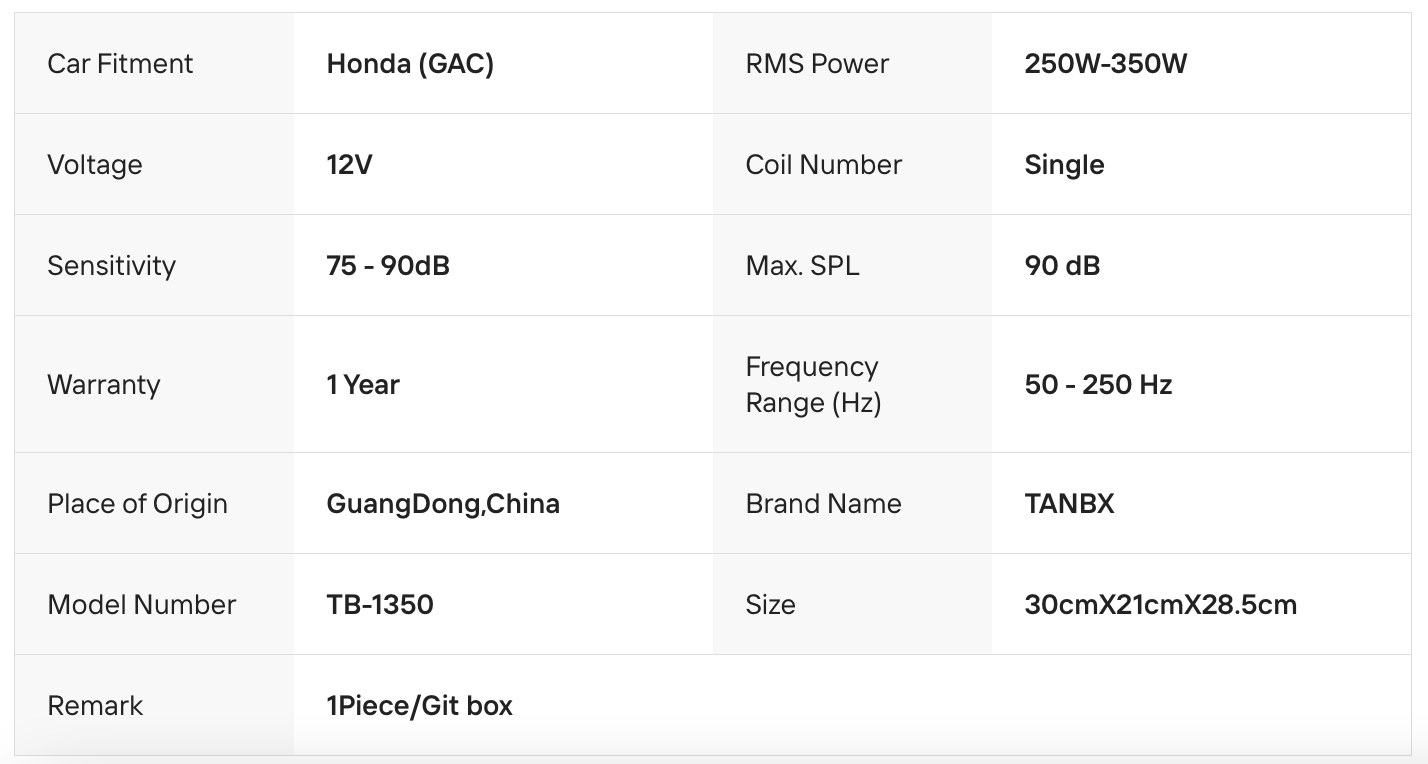Select the 12V voltage value
The image size is (1428, 764).
(349, 165)
